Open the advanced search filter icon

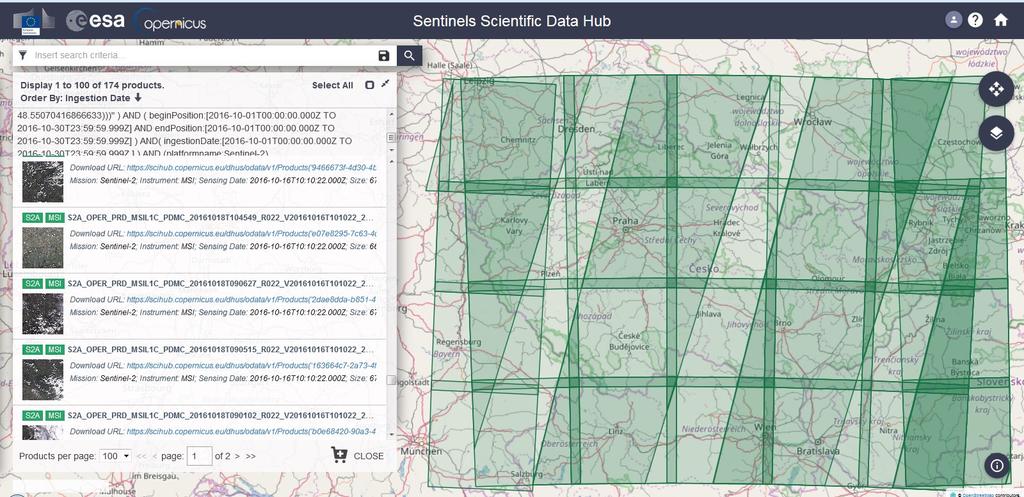point(22,56)
